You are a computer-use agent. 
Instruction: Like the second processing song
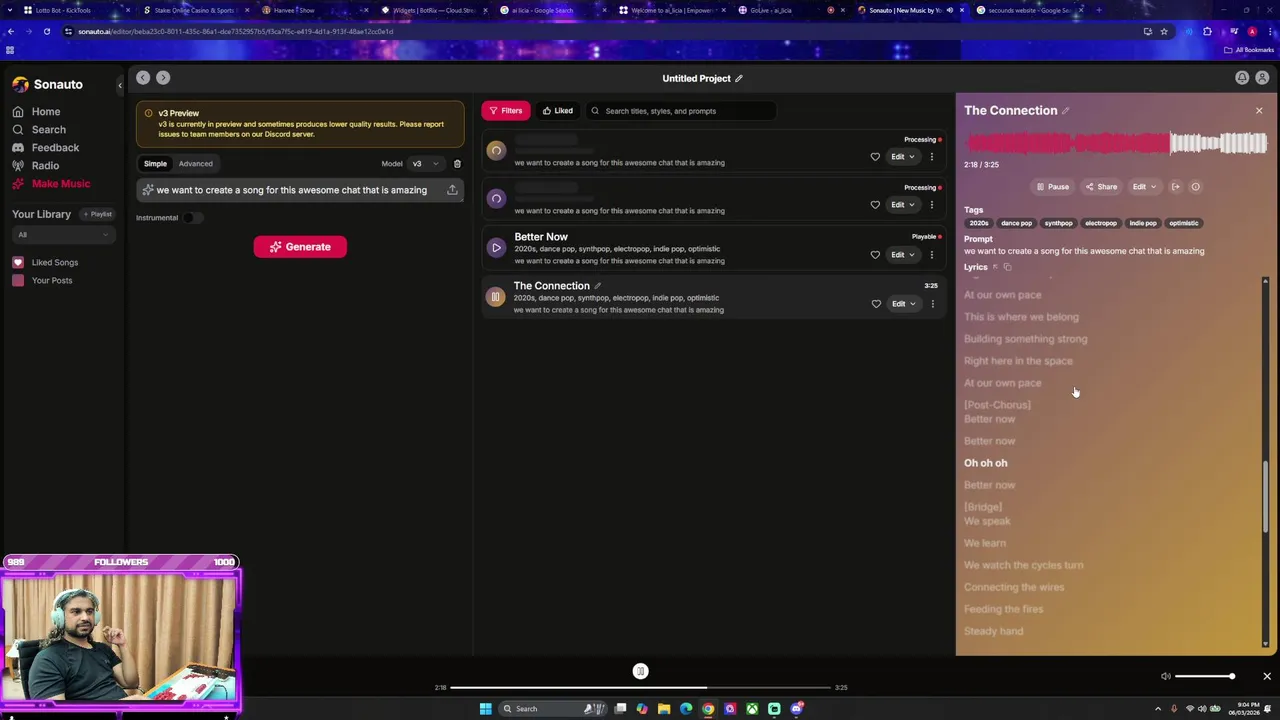click(x=875, y=205)
